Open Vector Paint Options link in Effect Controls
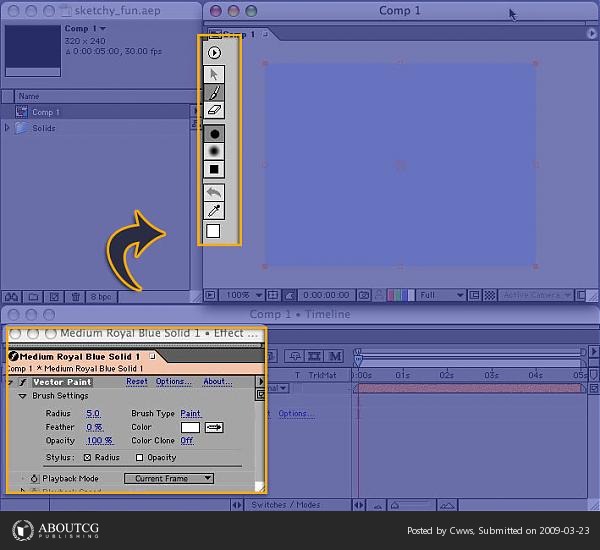This screenshot has height=550, width=600. point(173,382)
